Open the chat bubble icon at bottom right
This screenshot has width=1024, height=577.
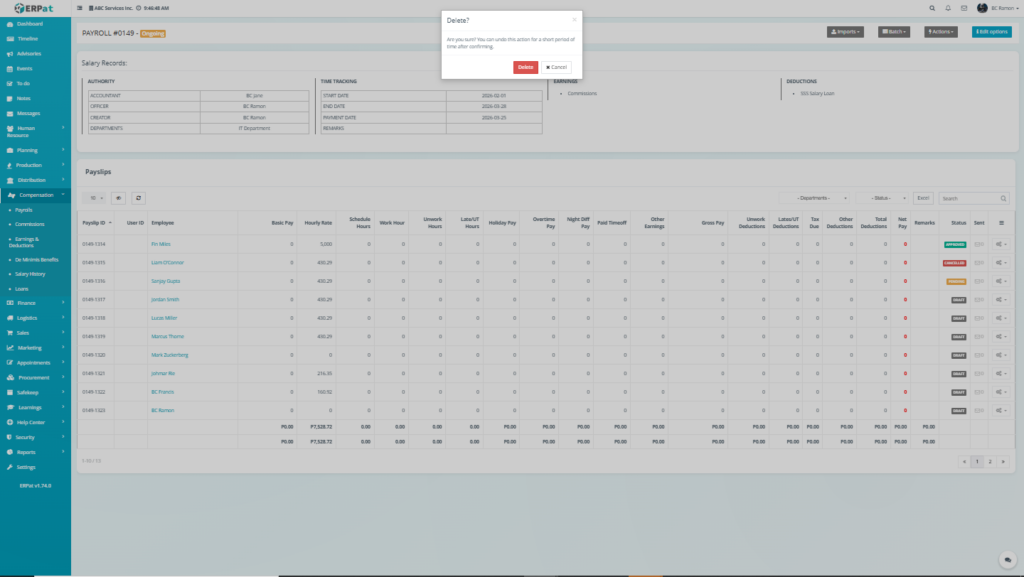(1008, 560)
